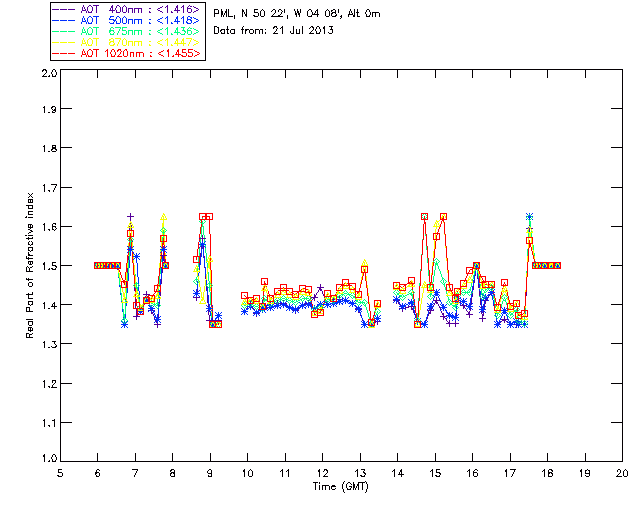This screenshot has height=512, width=640.
Task: Click the x-axis tick label 13
Action: pos(360,473)
